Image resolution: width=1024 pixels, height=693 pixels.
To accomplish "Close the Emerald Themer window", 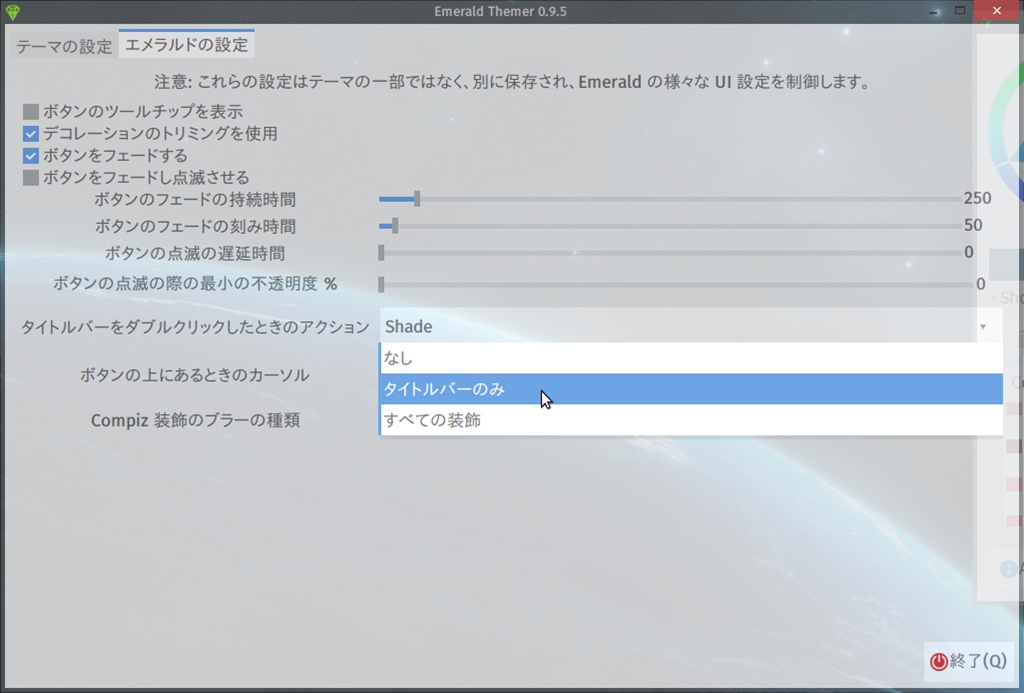I will (x=997, y=10).
